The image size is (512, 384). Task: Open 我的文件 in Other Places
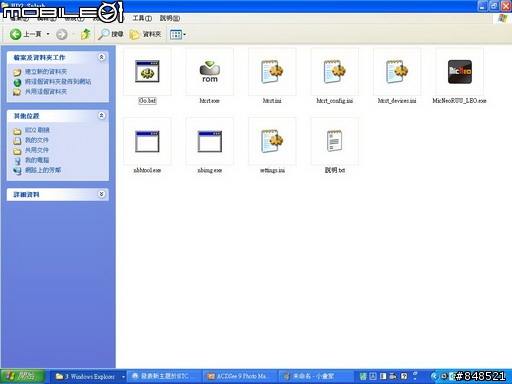37,140
